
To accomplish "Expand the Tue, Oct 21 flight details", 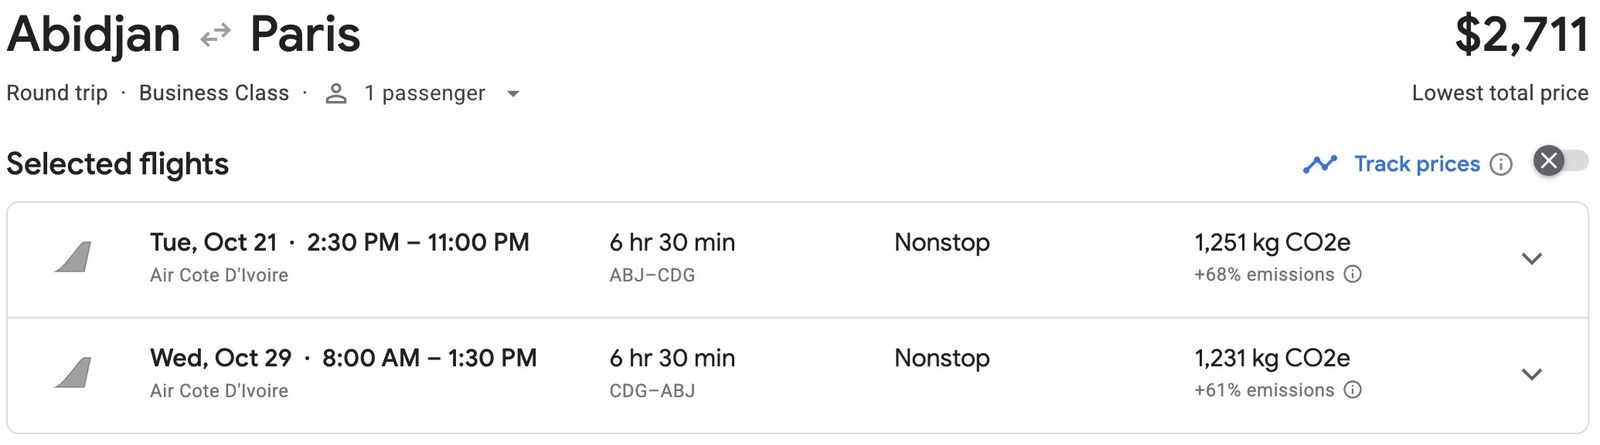I will pyautogui.click(x=1531, y=259).
